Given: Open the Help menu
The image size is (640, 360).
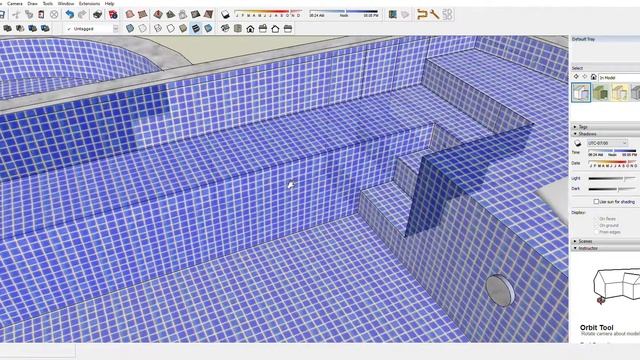Looking at the screenshot, I should click(x=110, y=3).
